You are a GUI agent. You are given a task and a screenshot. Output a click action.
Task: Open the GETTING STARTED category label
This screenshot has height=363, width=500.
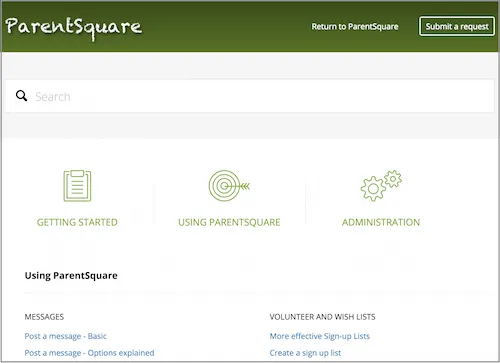coord(77,222)
